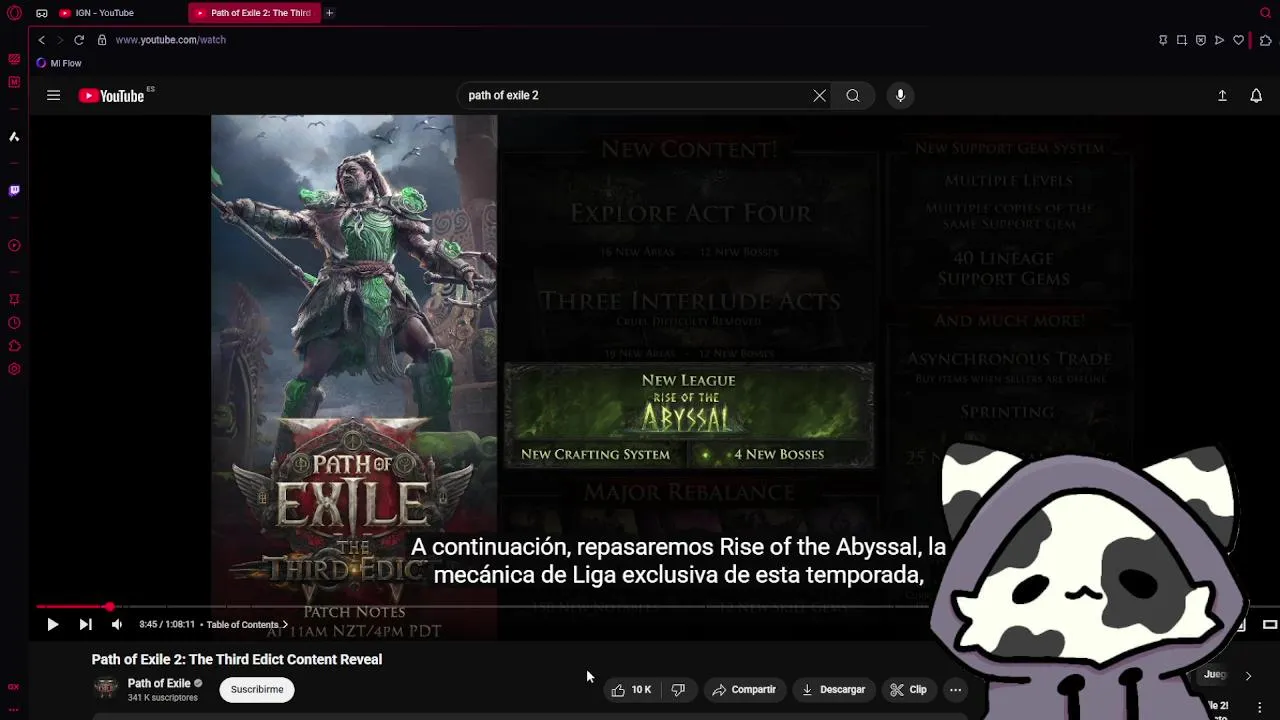Screen dimensions: 1280x720
Task: Open the Twitch panel in sidebar
Action: click(x=14, y=190)
